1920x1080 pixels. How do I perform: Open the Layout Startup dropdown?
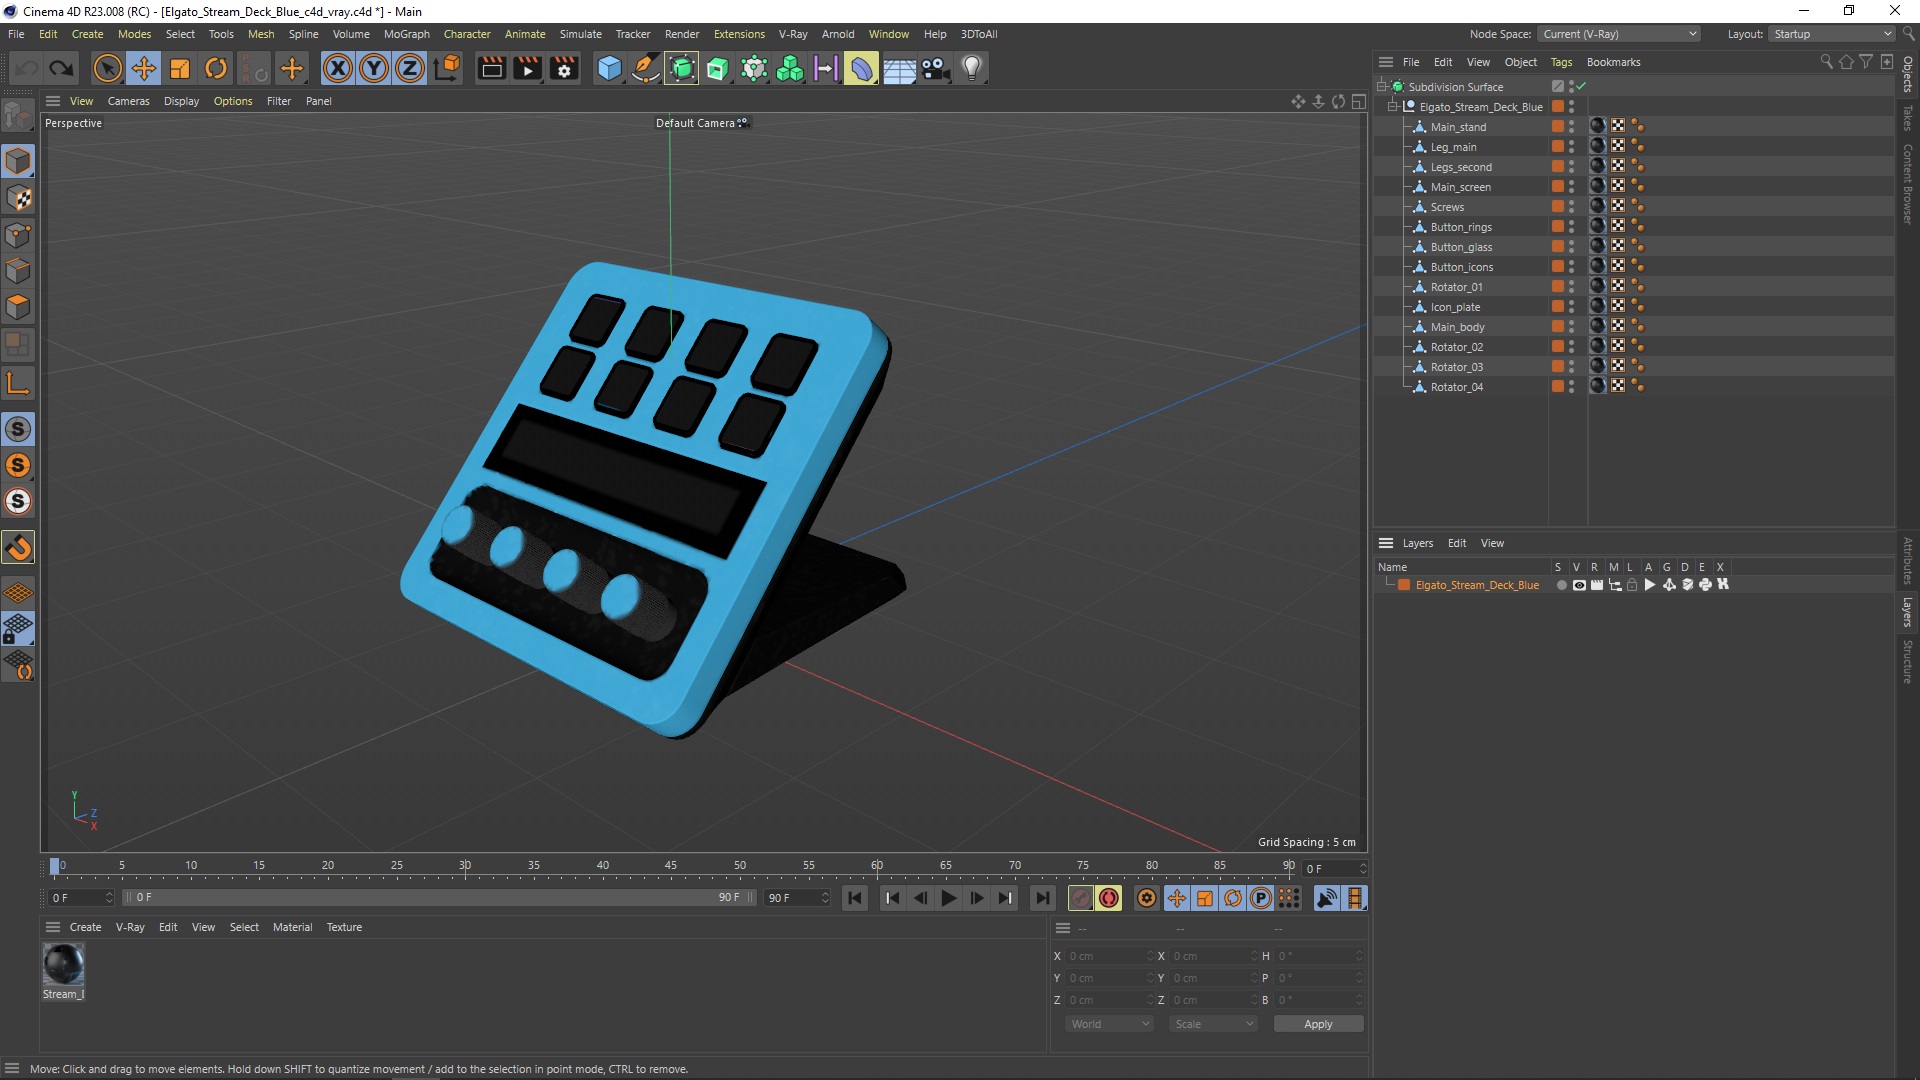pos(1832,34)
